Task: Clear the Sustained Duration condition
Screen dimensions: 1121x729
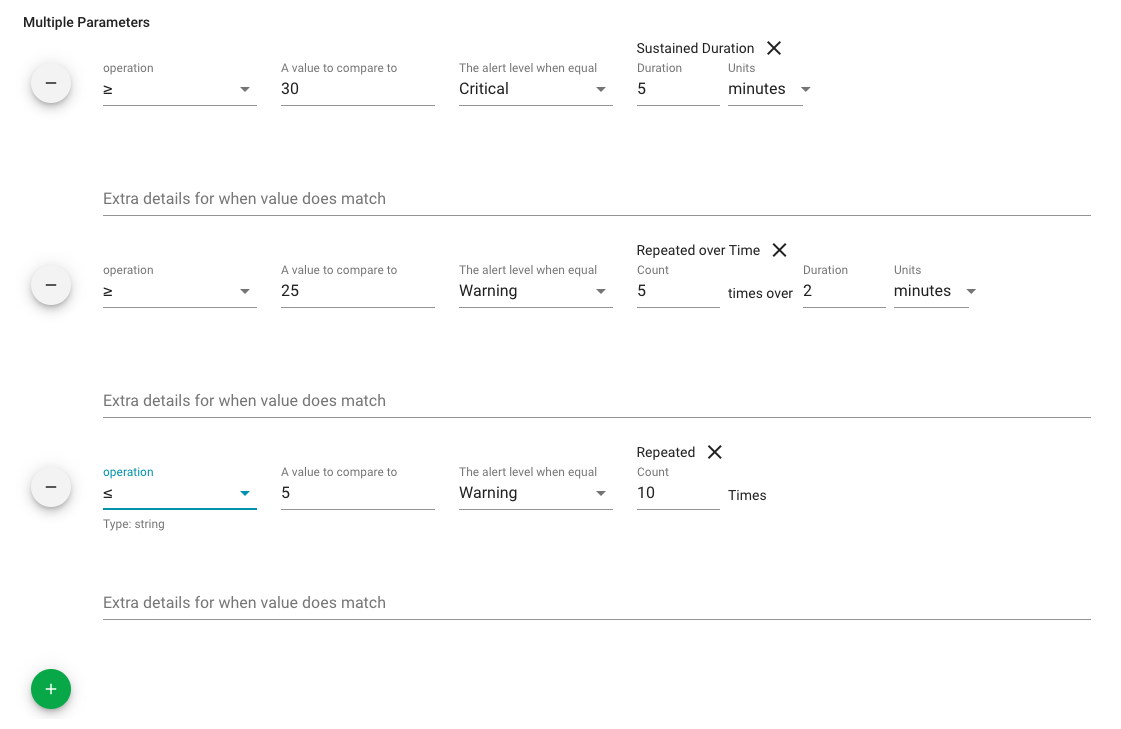Action: coord(774,48)
